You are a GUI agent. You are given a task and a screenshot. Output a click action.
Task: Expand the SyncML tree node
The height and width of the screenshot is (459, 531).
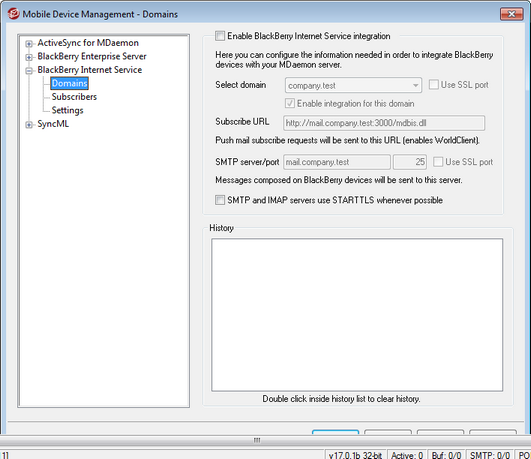coord(29,125)
